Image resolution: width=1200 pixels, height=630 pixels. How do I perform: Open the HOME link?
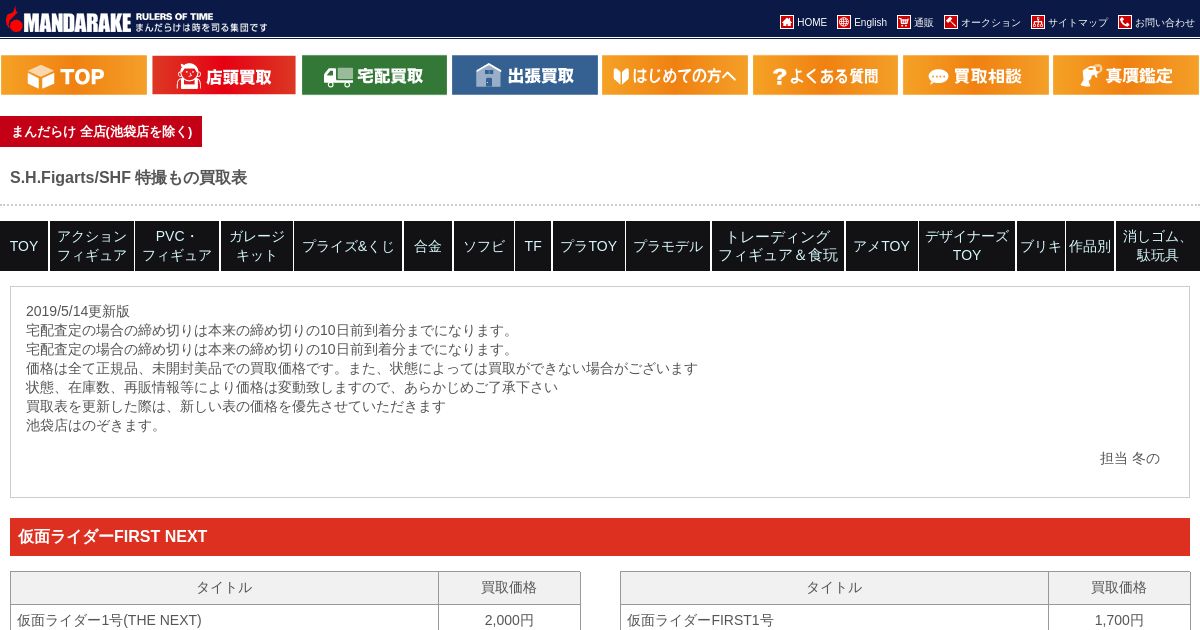point(812,22)
